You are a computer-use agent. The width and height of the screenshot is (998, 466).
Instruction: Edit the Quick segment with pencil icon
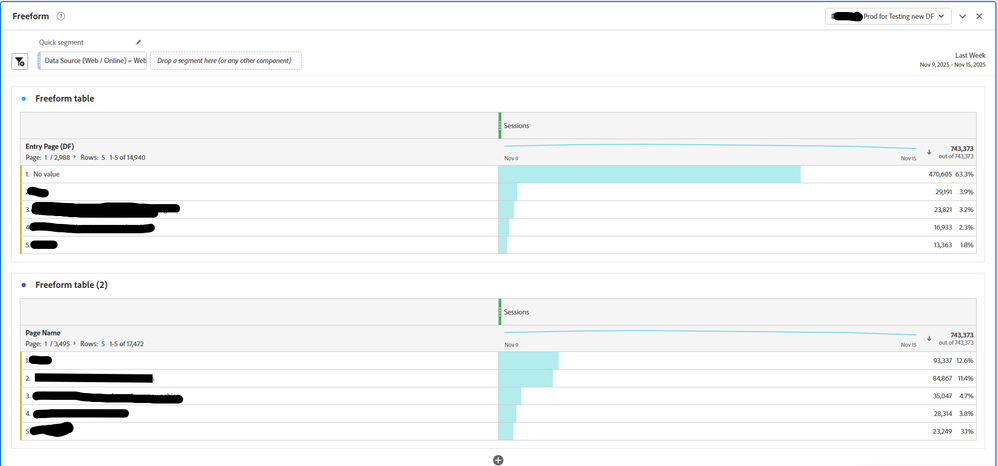coord(139,42)
